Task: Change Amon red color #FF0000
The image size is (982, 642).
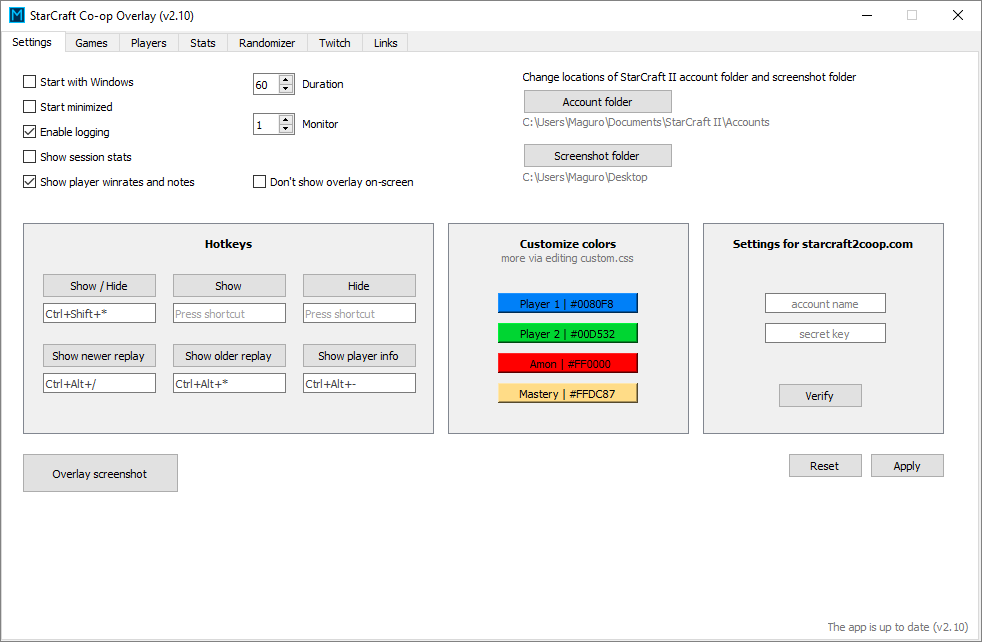Action: pyautogui.click(x=567, y=363)
